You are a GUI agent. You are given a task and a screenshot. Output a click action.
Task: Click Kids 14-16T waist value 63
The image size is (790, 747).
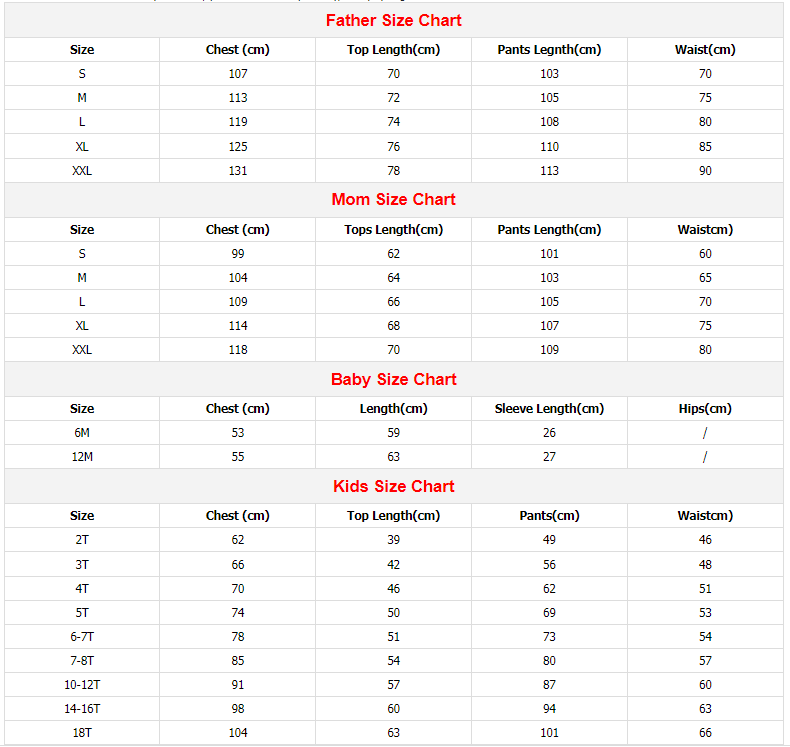(x=705, y=708)
